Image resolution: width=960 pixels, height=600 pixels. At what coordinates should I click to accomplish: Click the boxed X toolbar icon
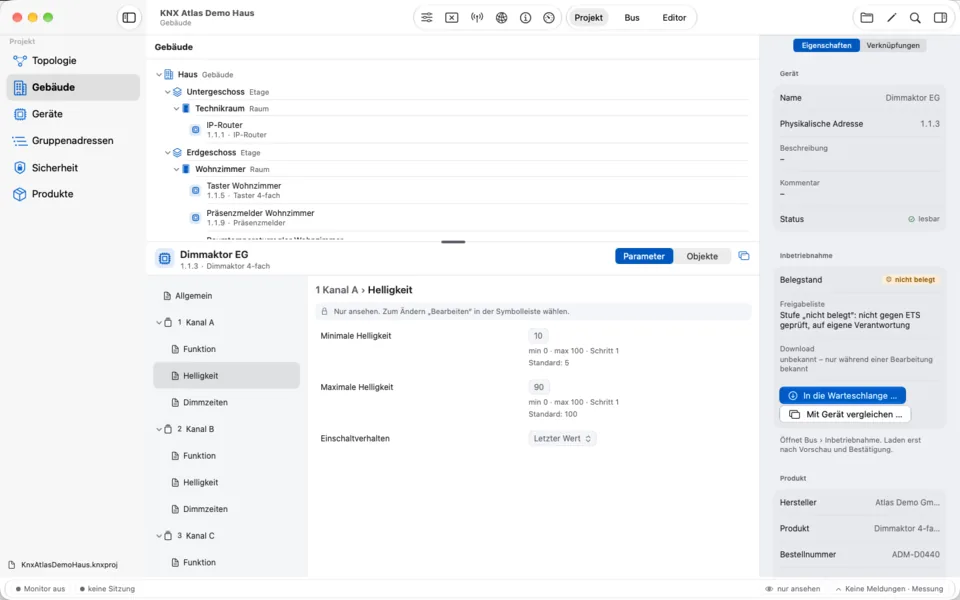click(452, 18)
